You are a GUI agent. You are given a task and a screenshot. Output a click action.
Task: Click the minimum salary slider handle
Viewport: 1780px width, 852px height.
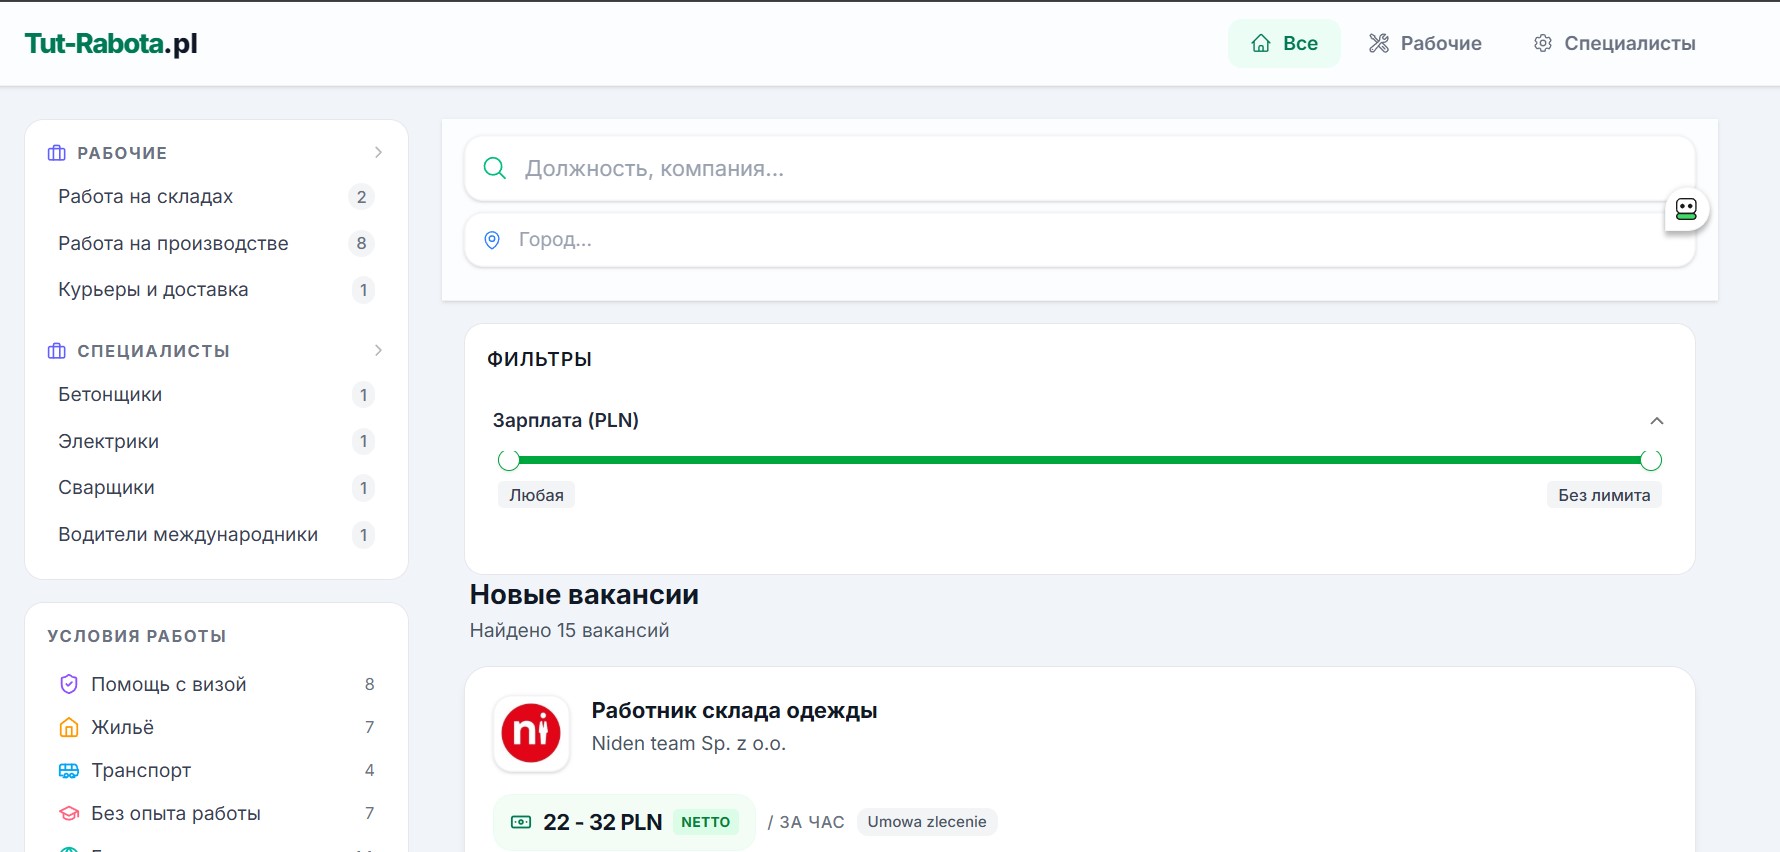click(509, 460)
